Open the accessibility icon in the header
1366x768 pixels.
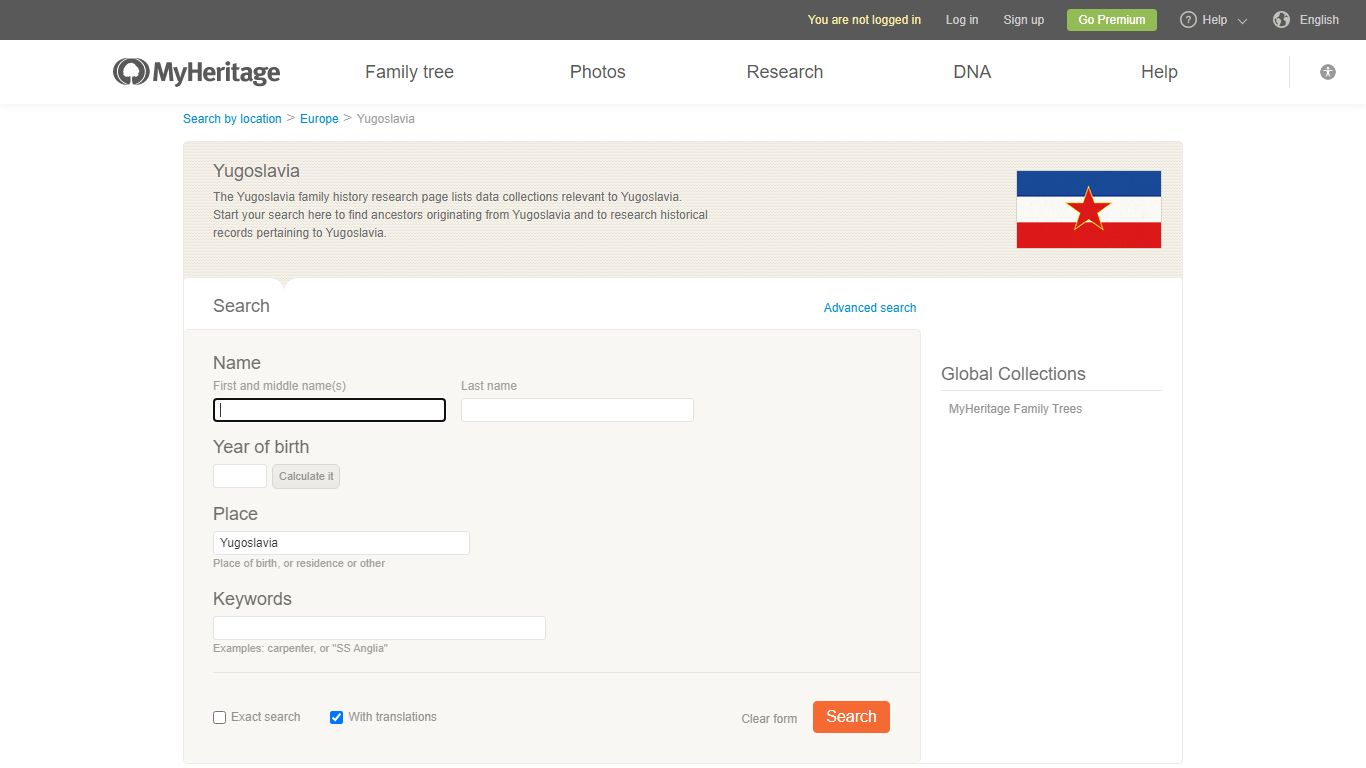[1328, 72]
